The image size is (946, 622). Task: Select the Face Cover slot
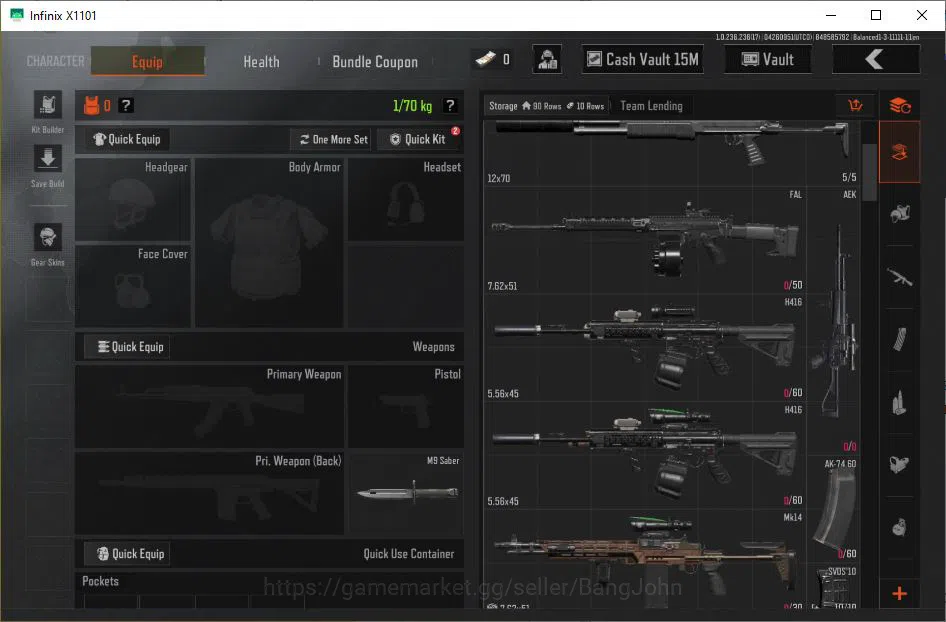coord(133,286)
